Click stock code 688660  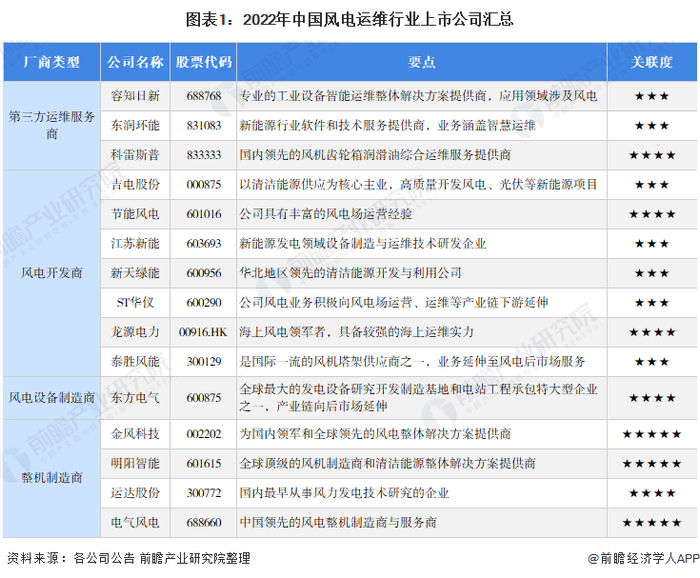tap(204, 523)
